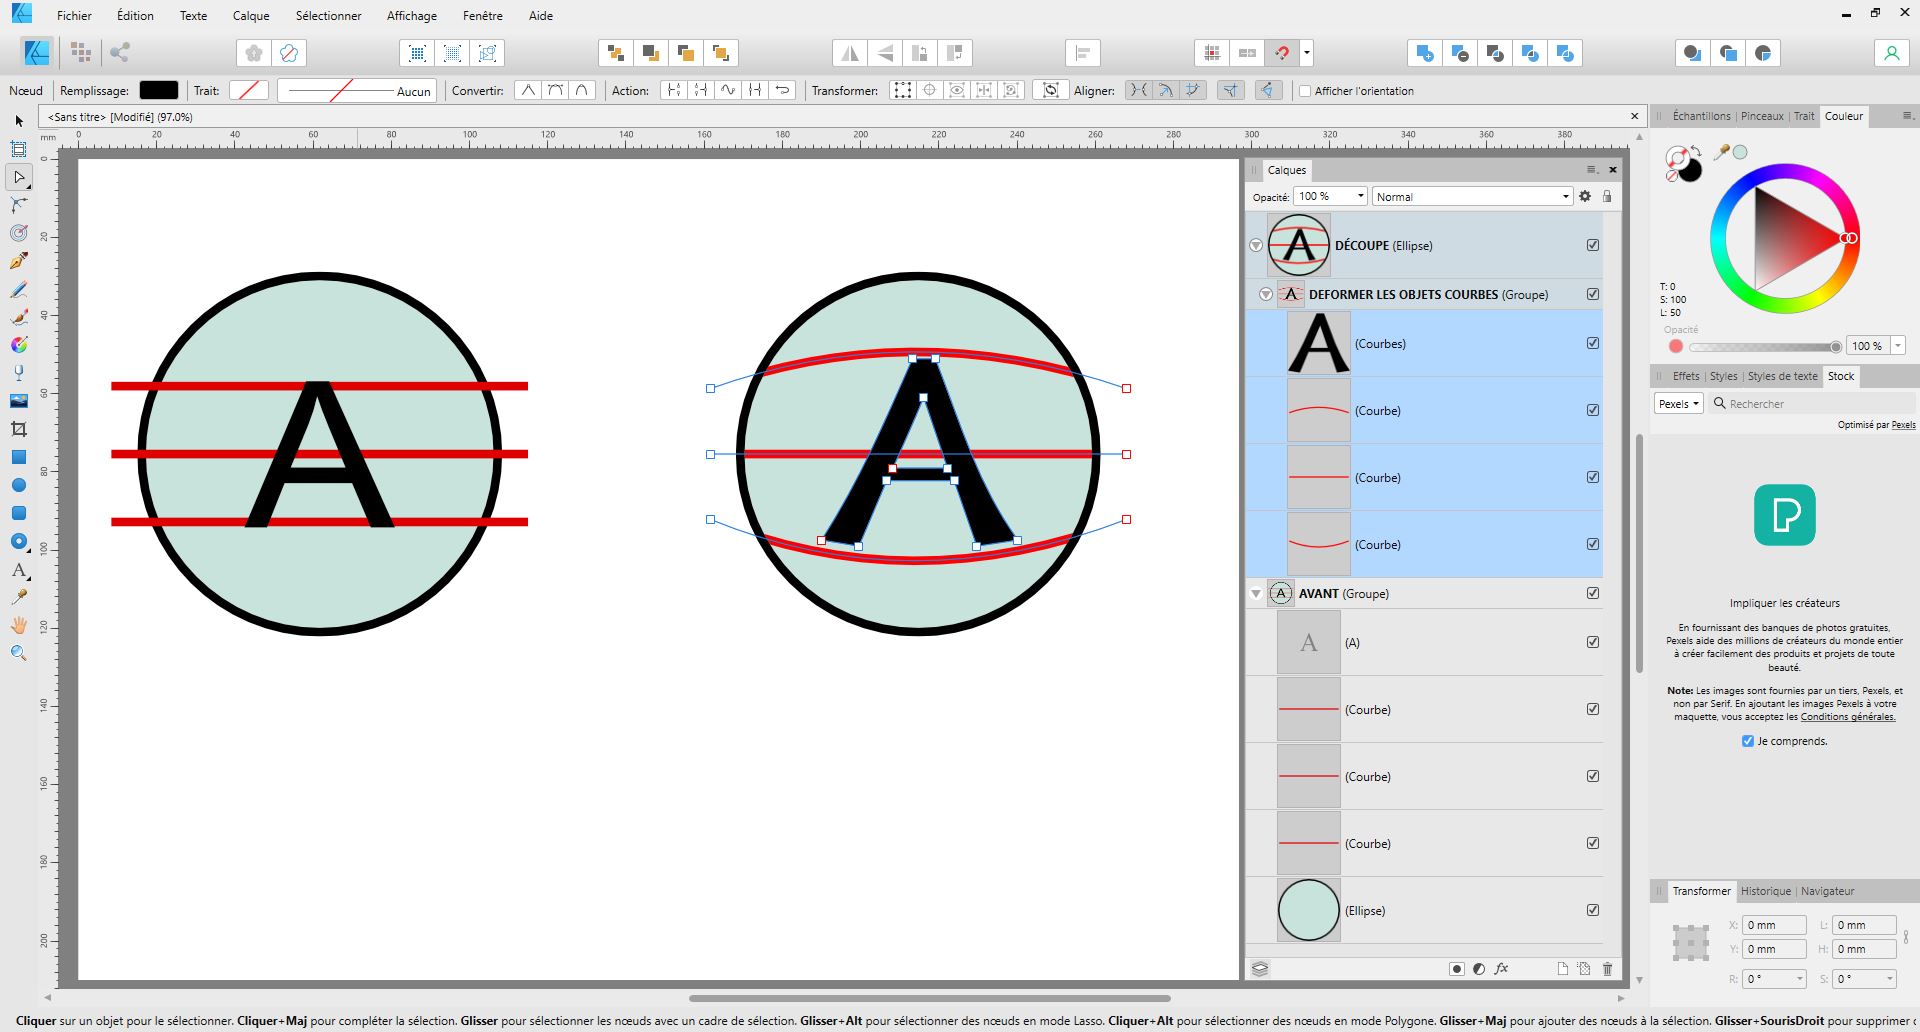Click the Subtract boolean operation icon
This screenshot has width=1920, height=1032.
tap(1460, 53)
